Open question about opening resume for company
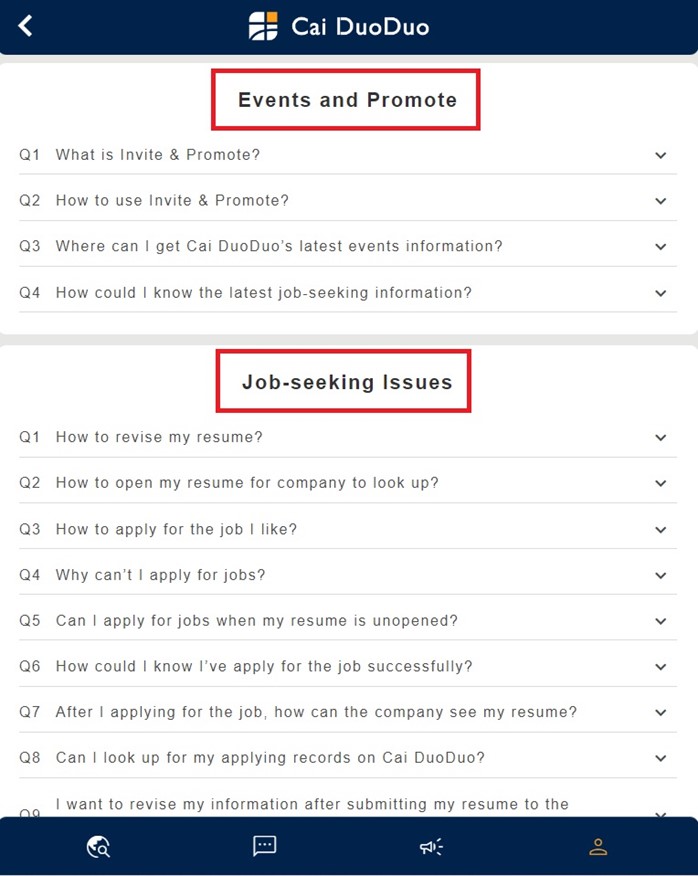 click(x=247, y=483)
